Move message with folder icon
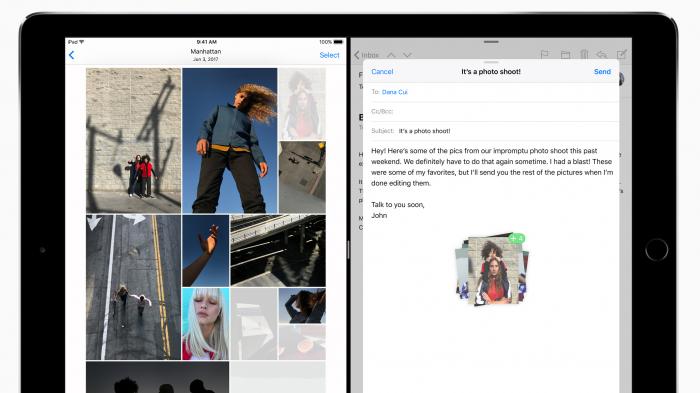 pyautogui.click(x=565, y=54)
